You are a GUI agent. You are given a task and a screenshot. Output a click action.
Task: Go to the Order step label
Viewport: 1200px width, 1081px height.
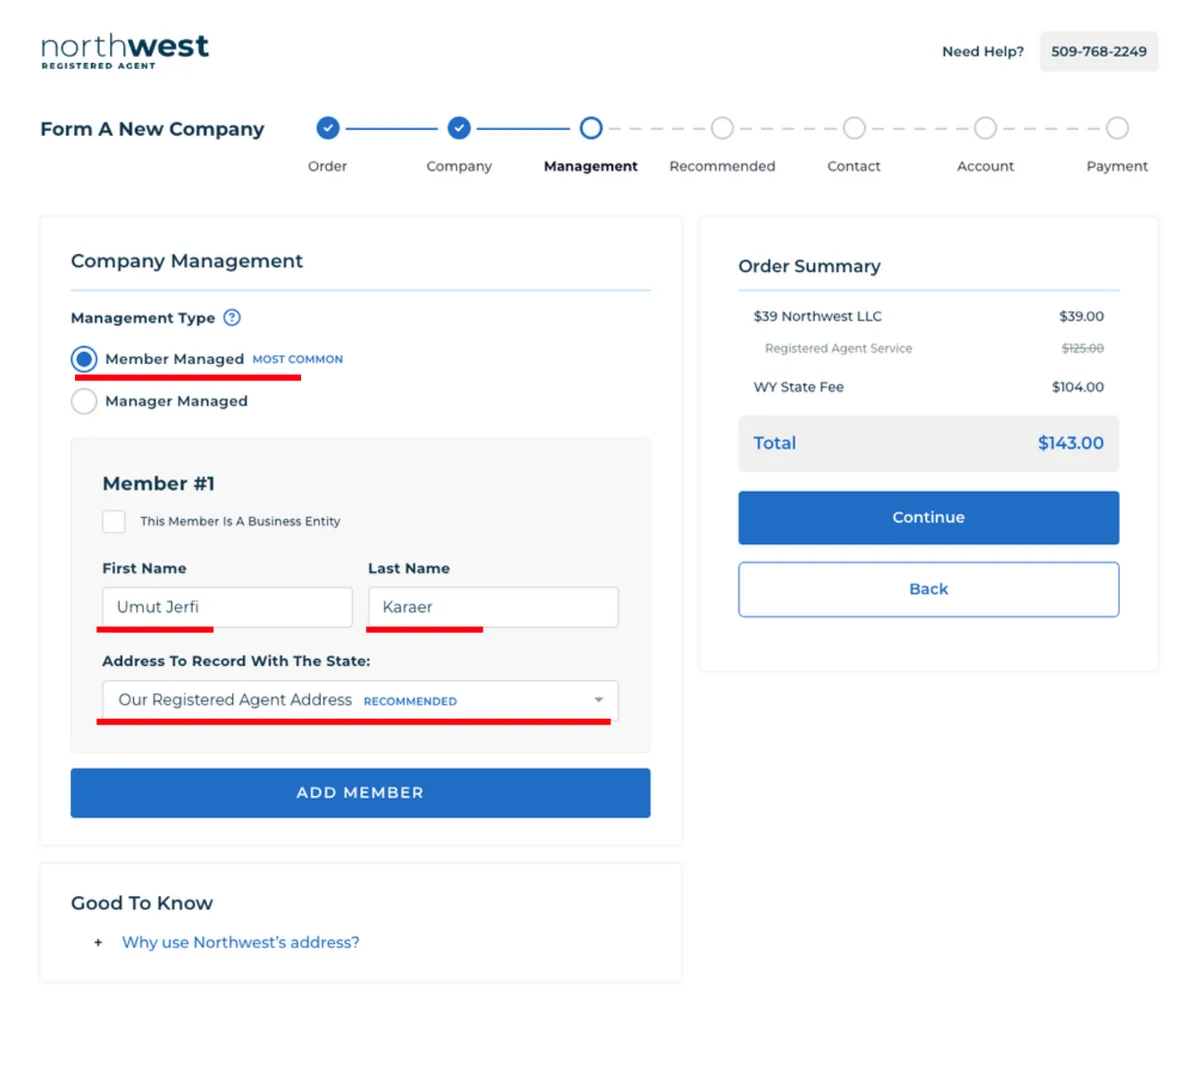coord(327,166)
